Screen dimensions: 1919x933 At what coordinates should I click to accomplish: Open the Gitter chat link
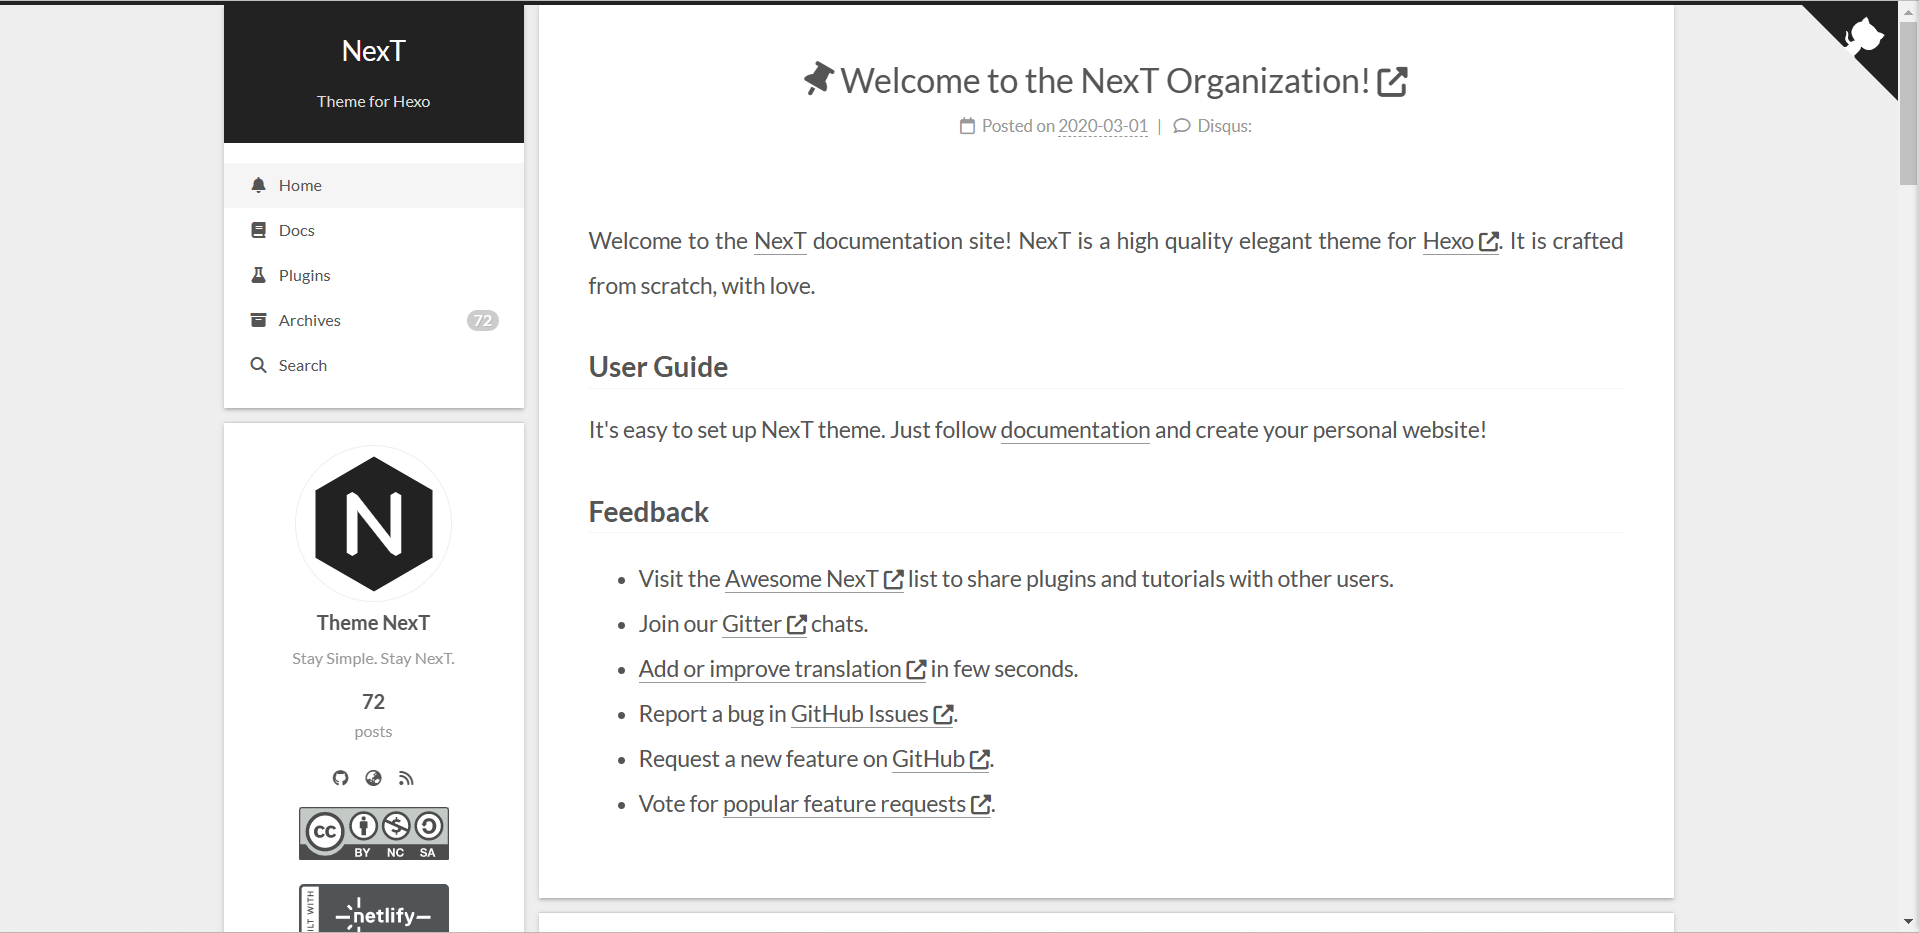752,624
